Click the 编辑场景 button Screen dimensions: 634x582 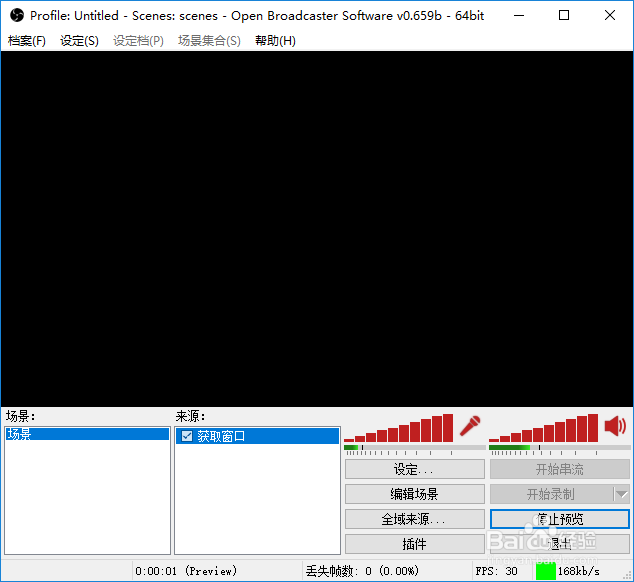coord(415,494)
